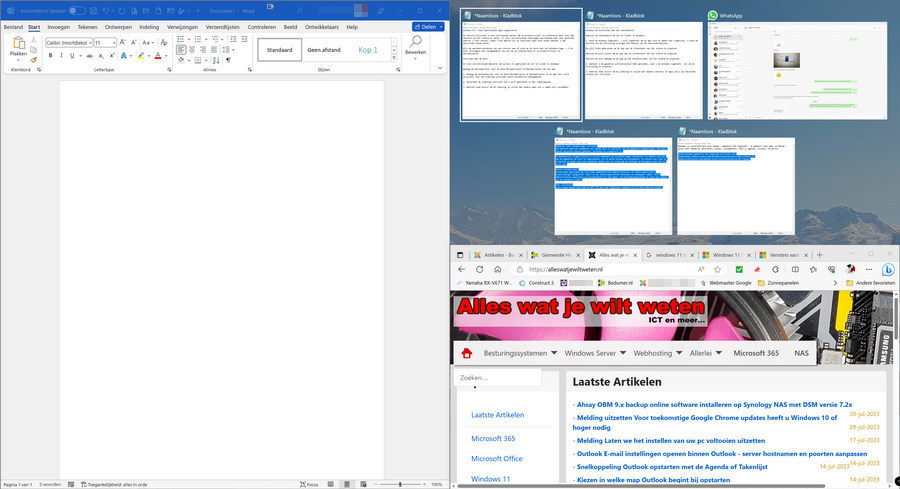The image size is (900, 489).
Task: Open the font color dropdown arrow
Action: pos(166,56)
